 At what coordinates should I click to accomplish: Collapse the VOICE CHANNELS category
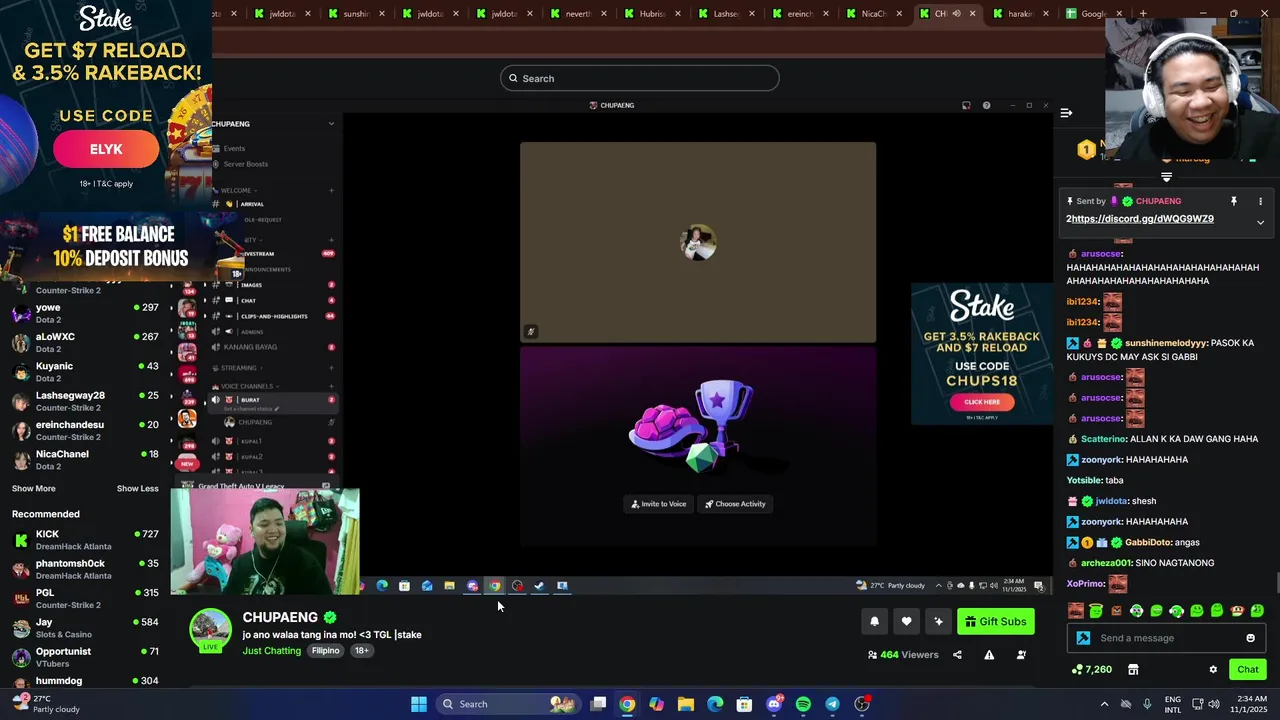pos(247,386)
